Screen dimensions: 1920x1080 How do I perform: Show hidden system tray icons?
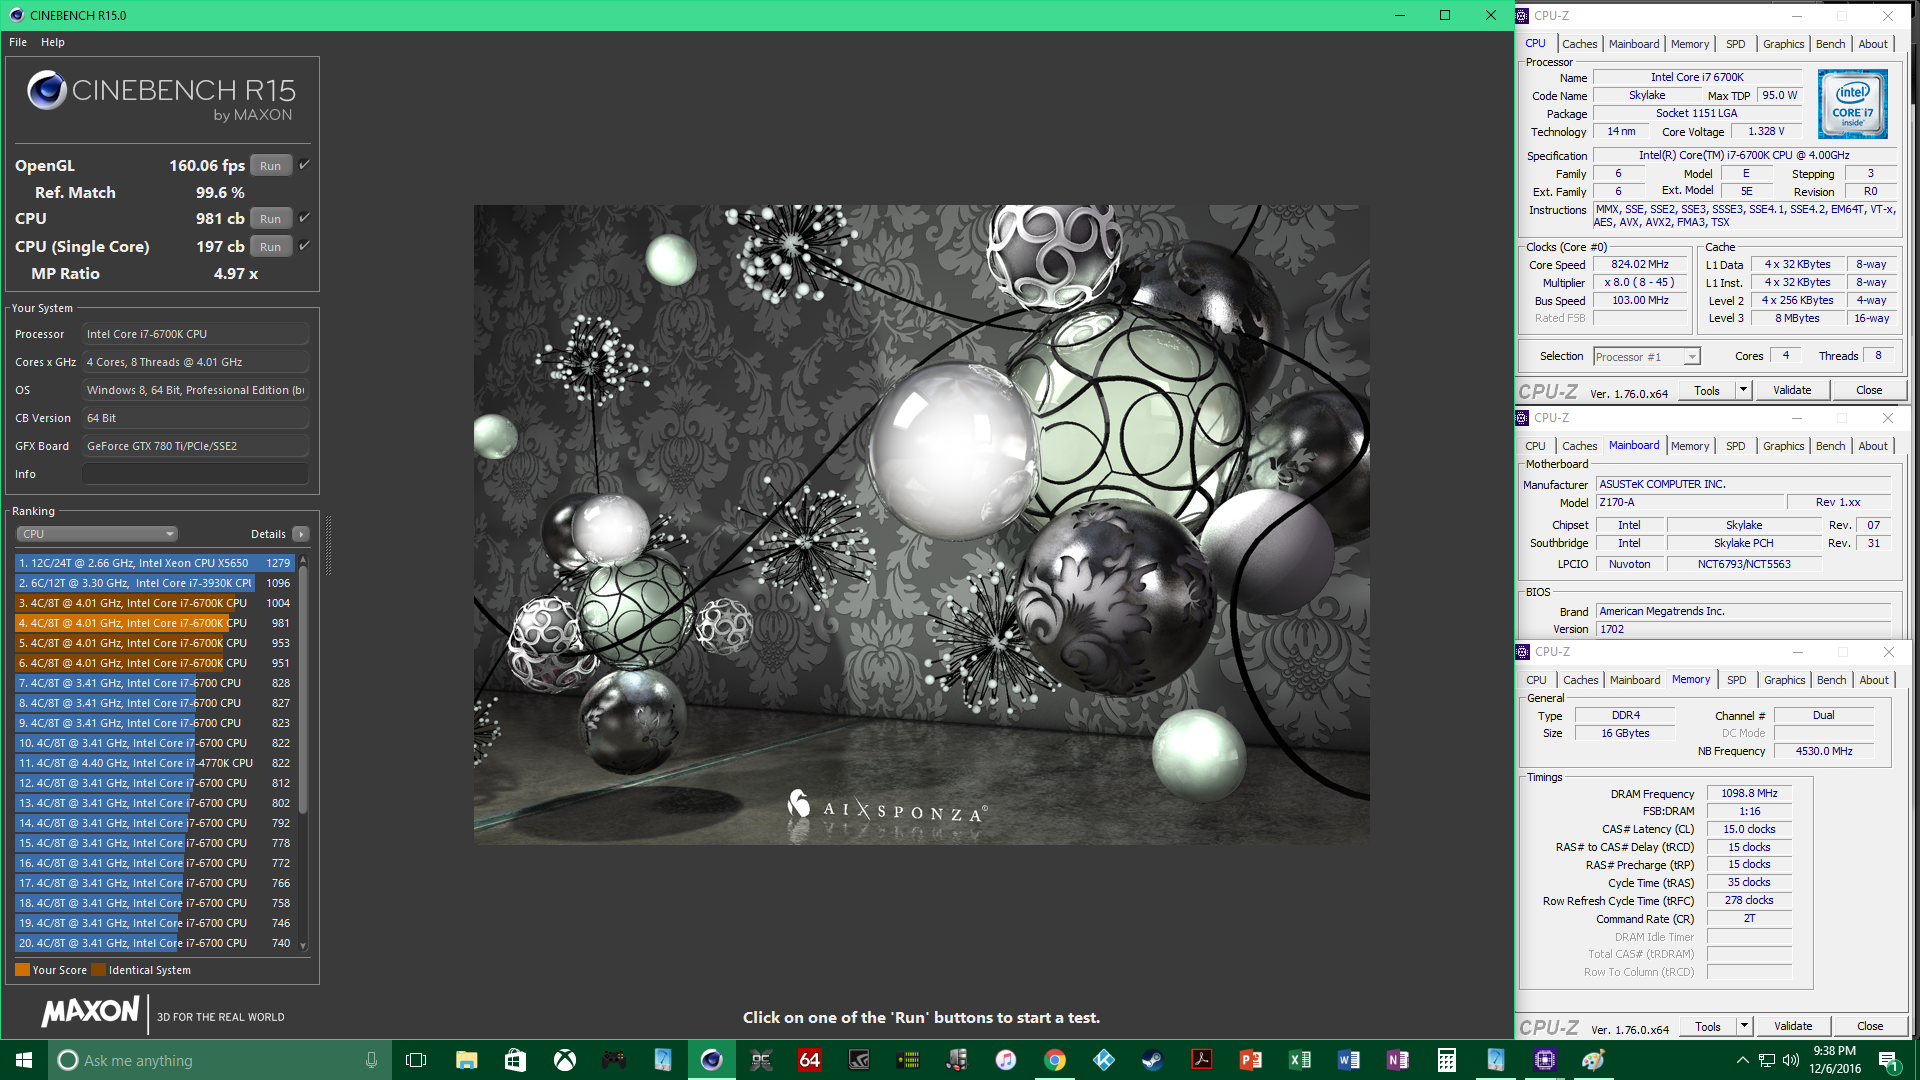pos(1742,1060)
